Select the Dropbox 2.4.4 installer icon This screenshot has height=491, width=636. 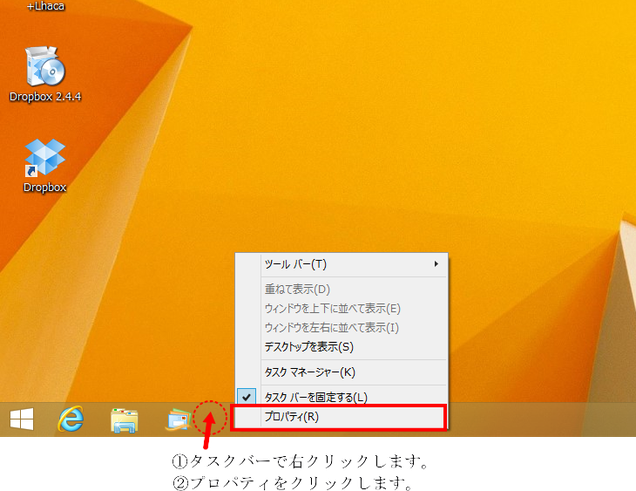45,74
